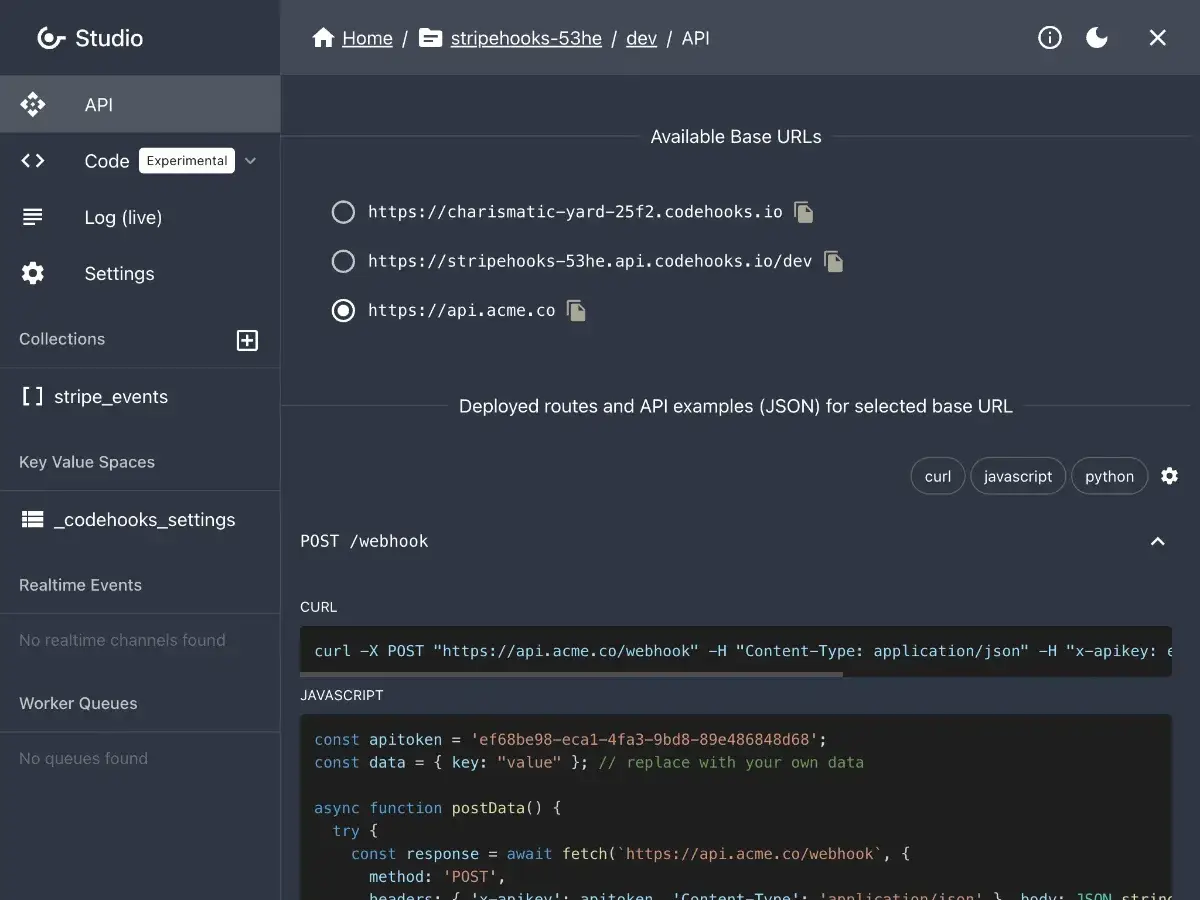Toggle the curl example chip
This screenshot has width=1200, height=900.
[x=938, y=476]
